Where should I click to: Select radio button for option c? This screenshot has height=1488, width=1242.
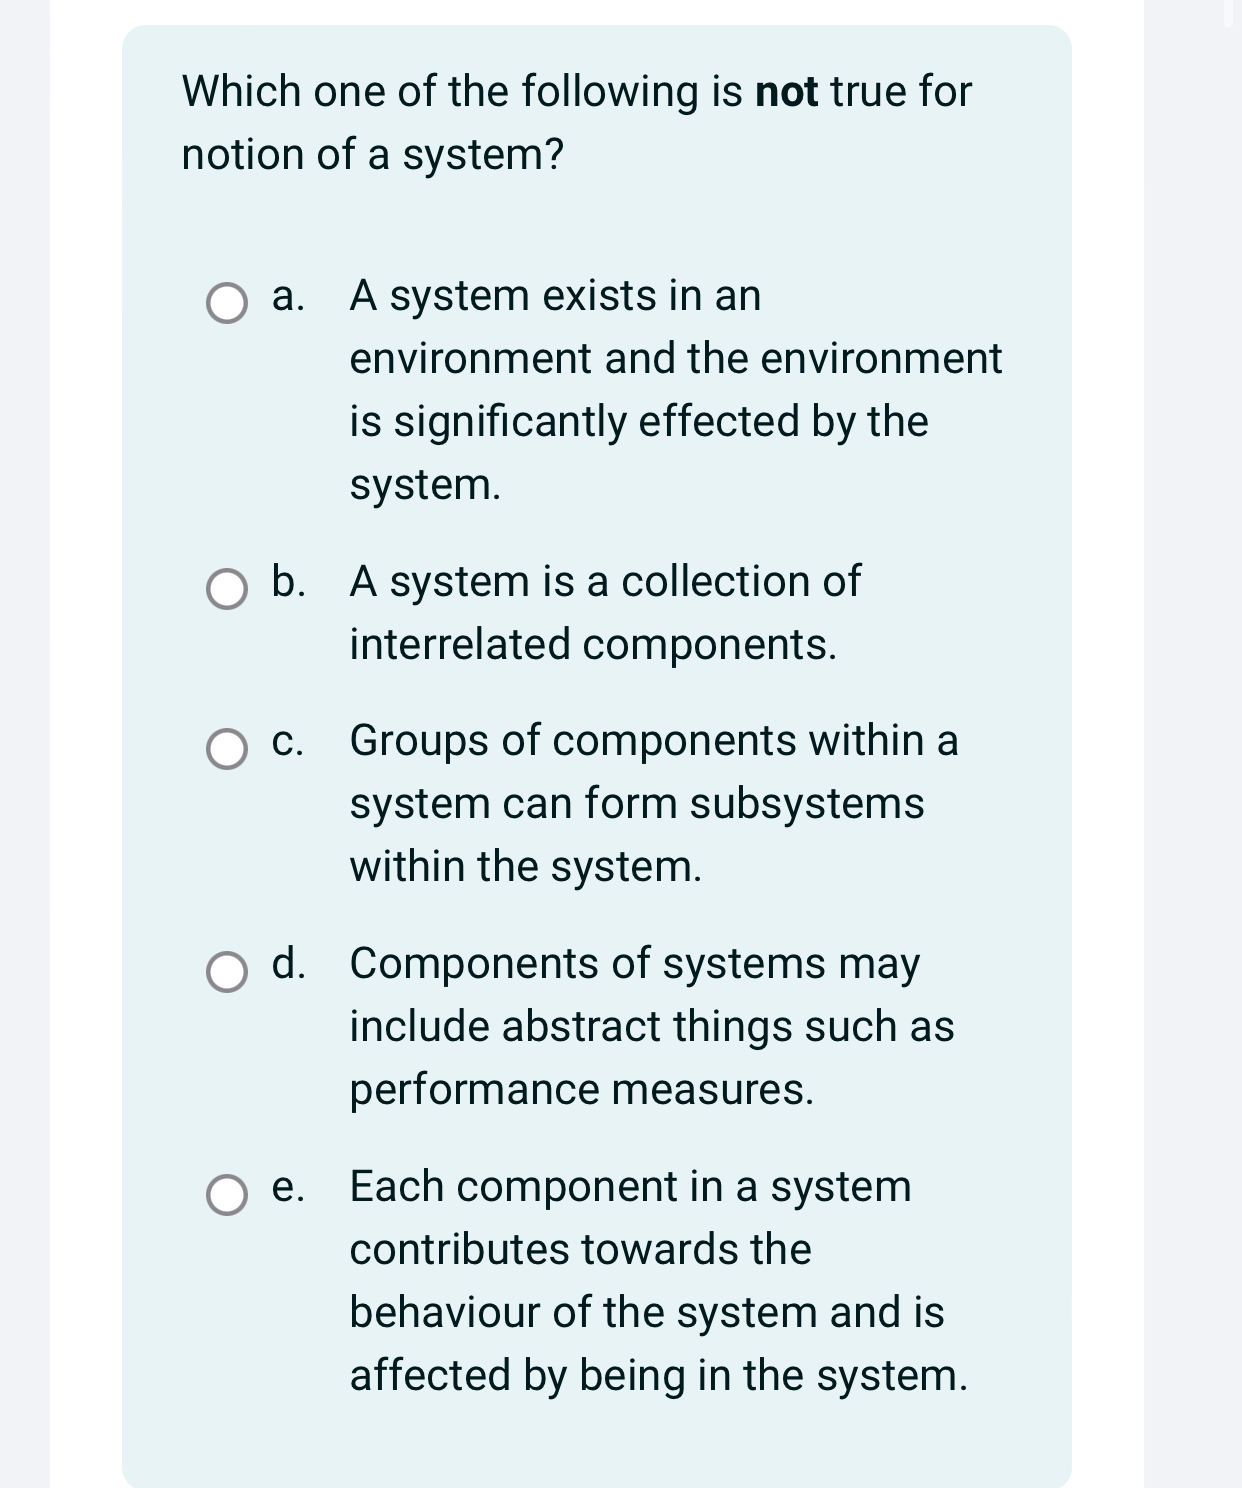228,748
